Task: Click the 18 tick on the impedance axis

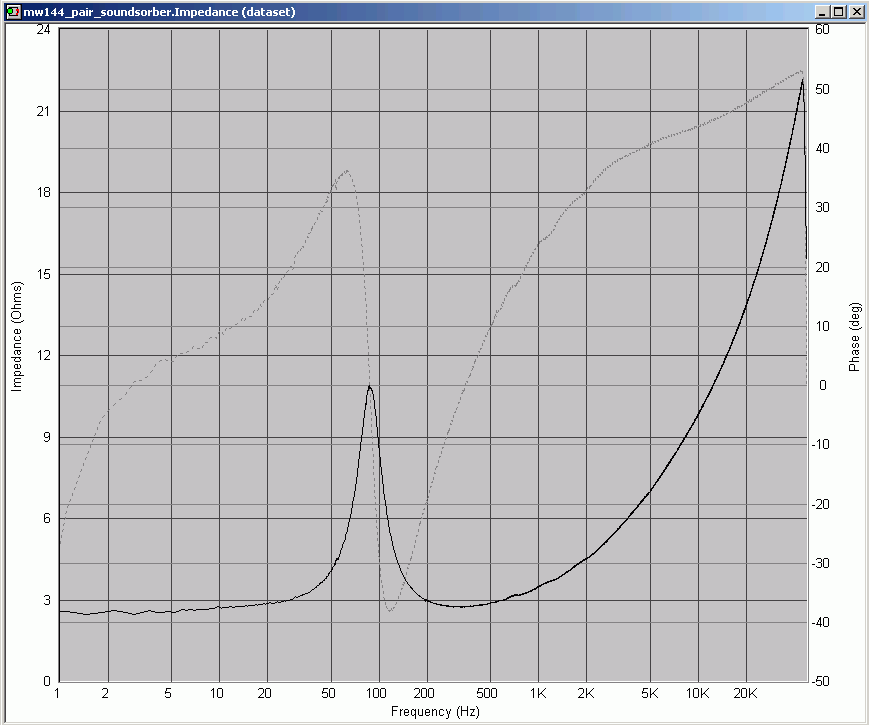Action: (43, 192)
